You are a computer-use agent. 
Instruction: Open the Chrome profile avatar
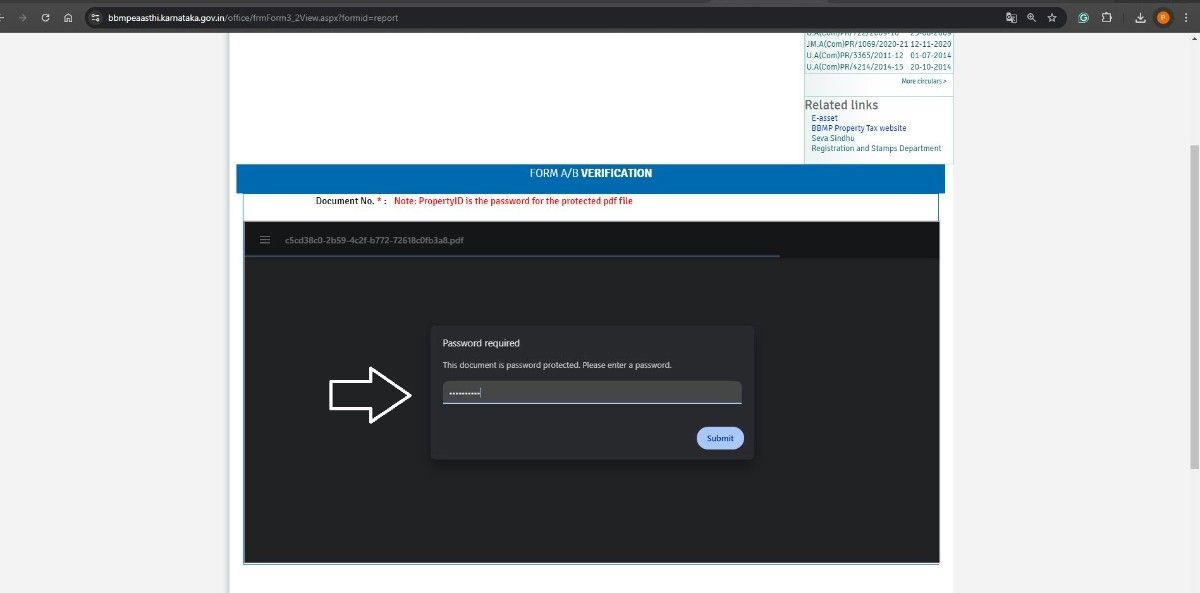pyautogui.click(x=1163, y=18)
